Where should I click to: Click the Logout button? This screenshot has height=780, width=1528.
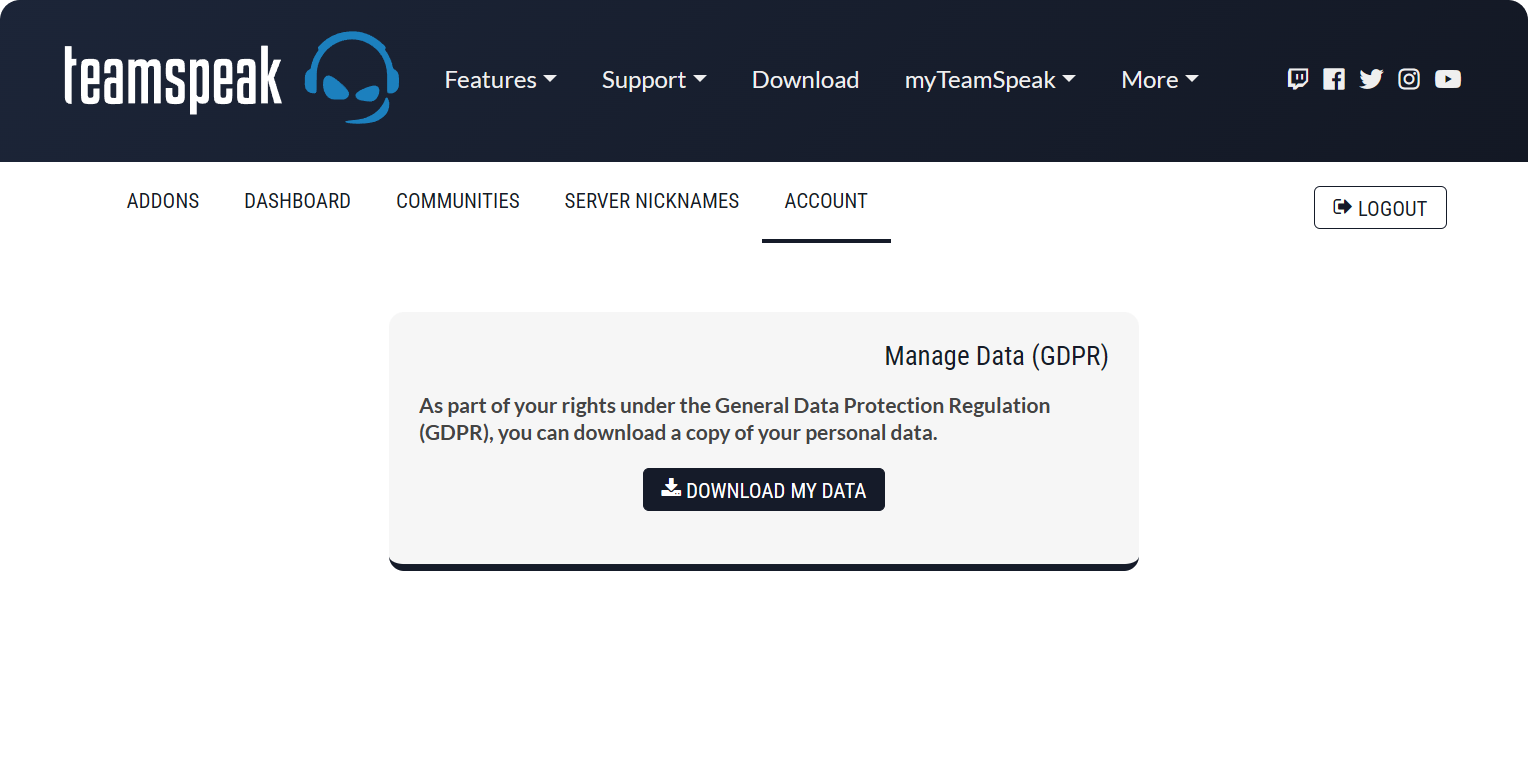click(1380, 208)
